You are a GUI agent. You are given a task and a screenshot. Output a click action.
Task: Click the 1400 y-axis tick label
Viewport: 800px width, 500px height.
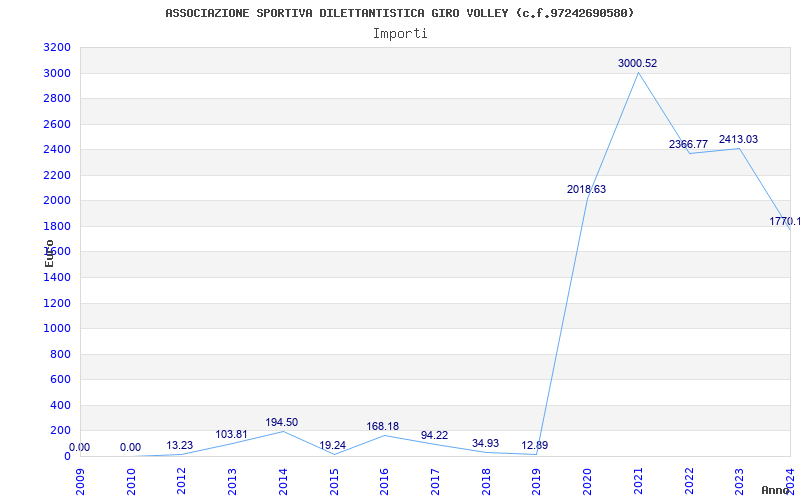point(57,278)
